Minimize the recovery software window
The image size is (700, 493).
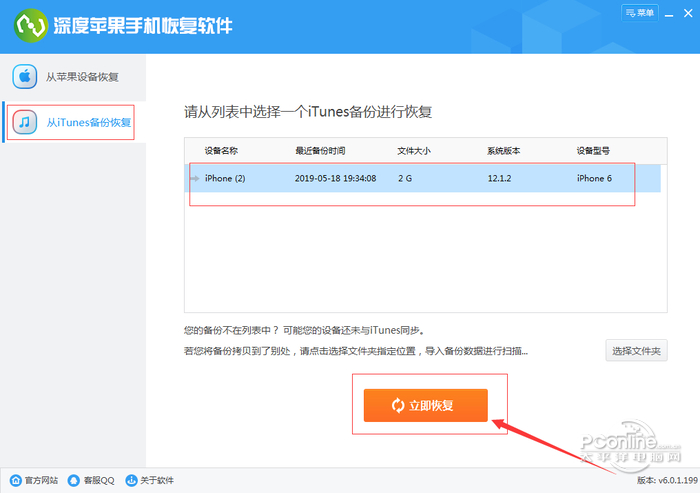[x=669, y=14]
